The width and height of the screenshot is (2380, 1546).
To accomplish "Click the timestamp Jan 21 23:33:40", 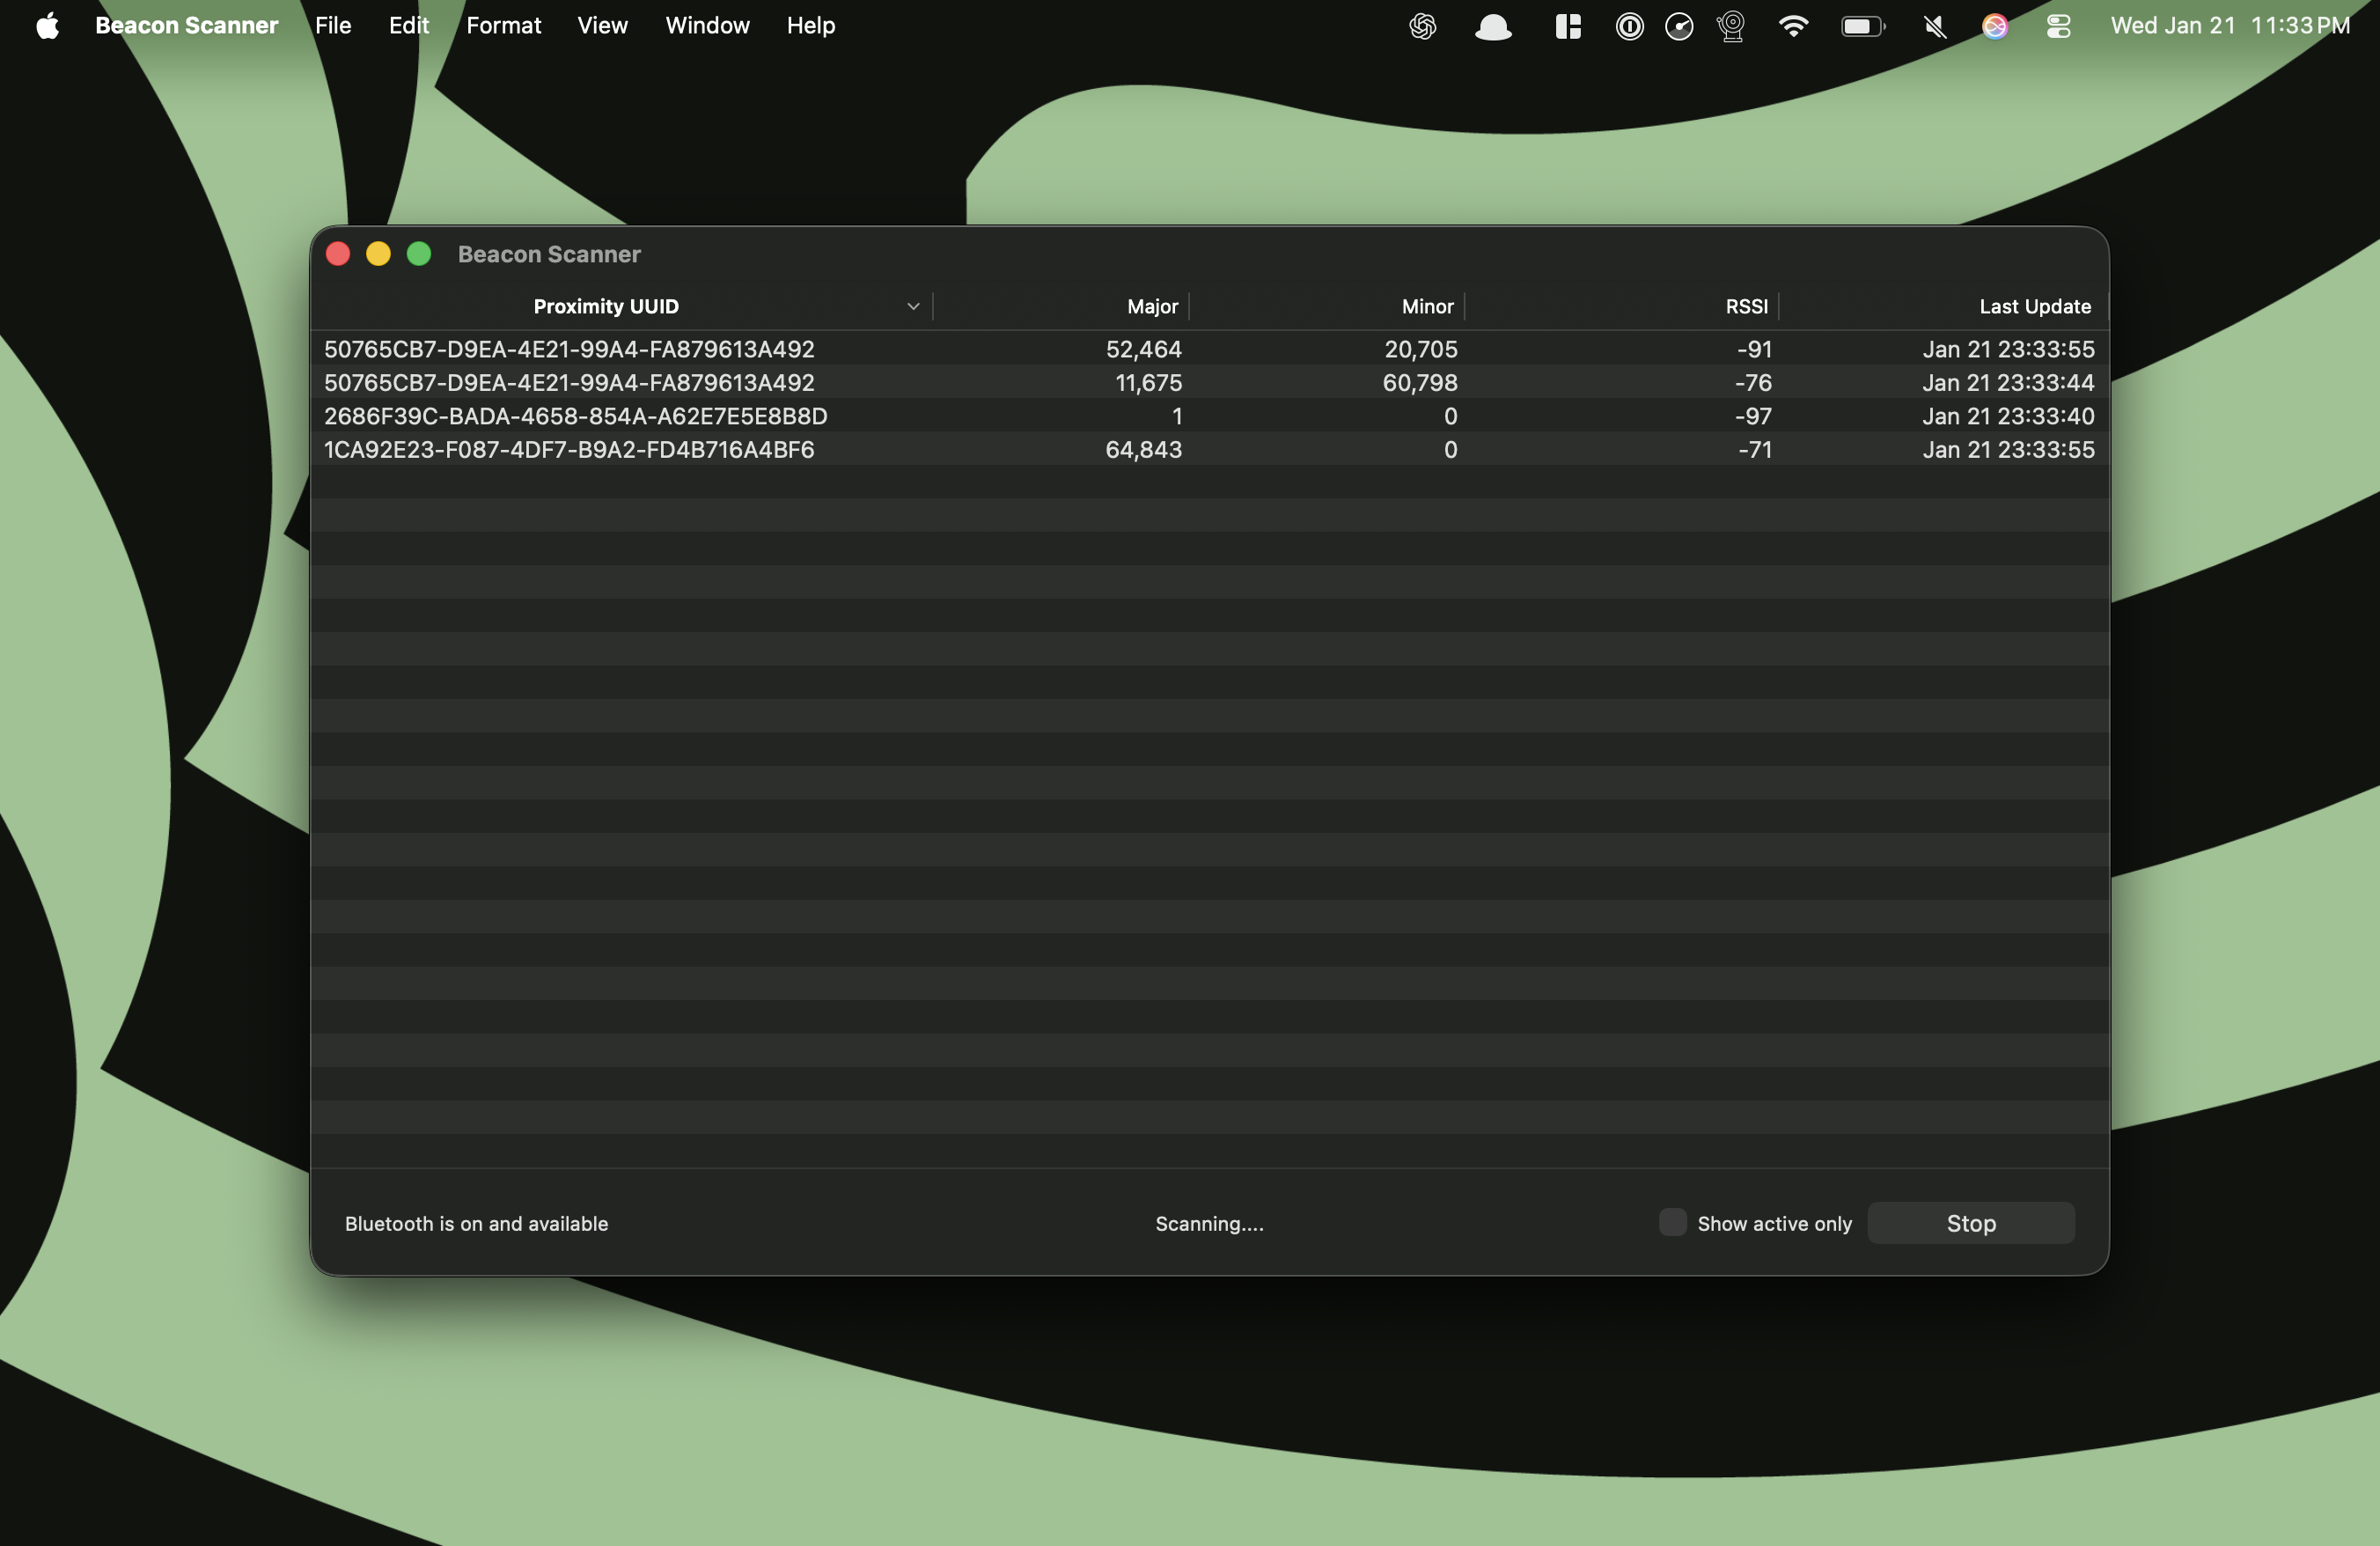I will tap(2008, 416).
